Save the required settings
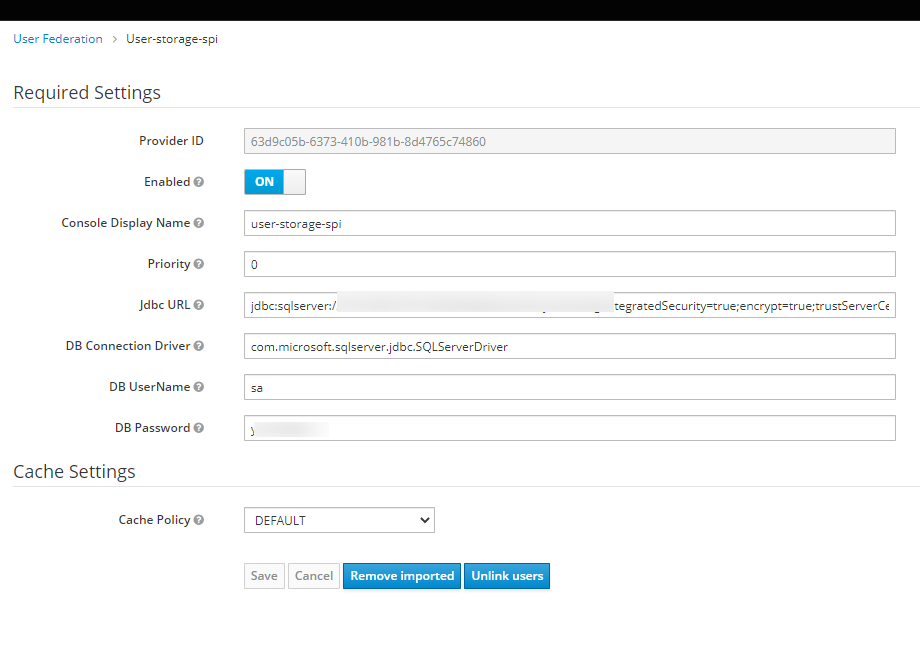This screenshot has height=654, width=920. (x=263, y=575)
